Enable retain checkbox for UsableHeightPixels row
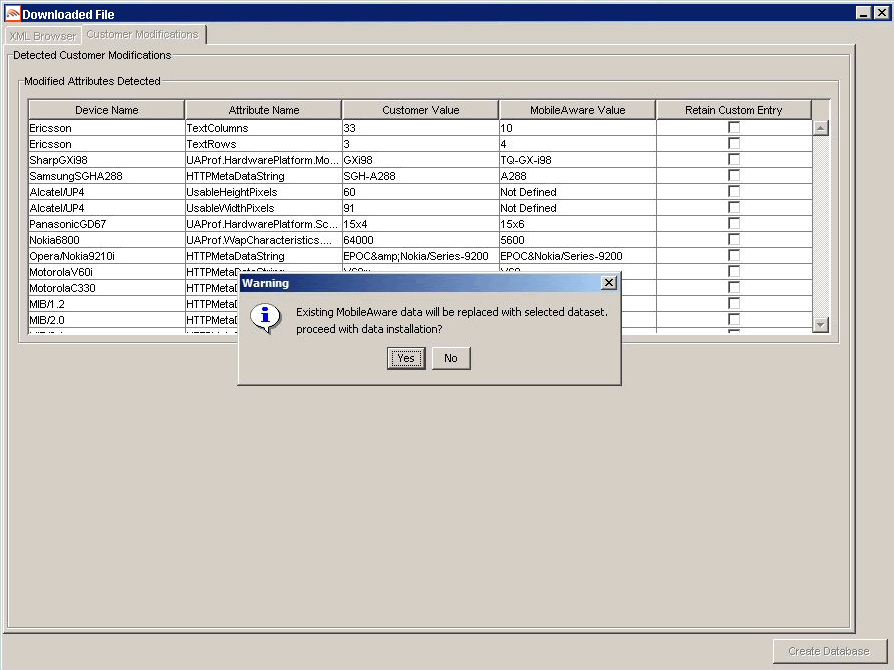The image size is (894, 670). [734, 191]
